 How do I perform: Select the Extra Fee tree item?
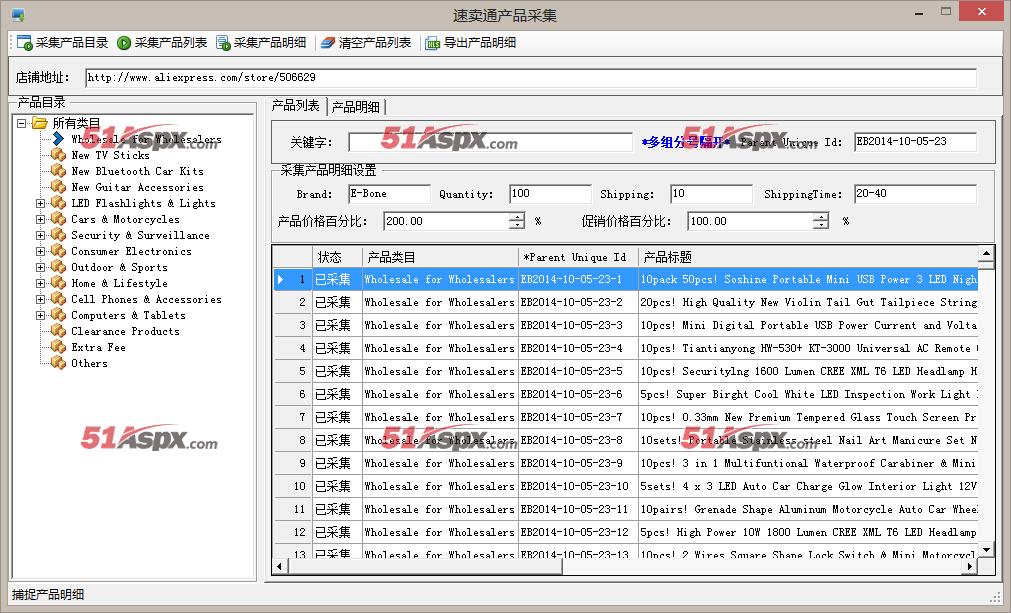pos(98,347)
